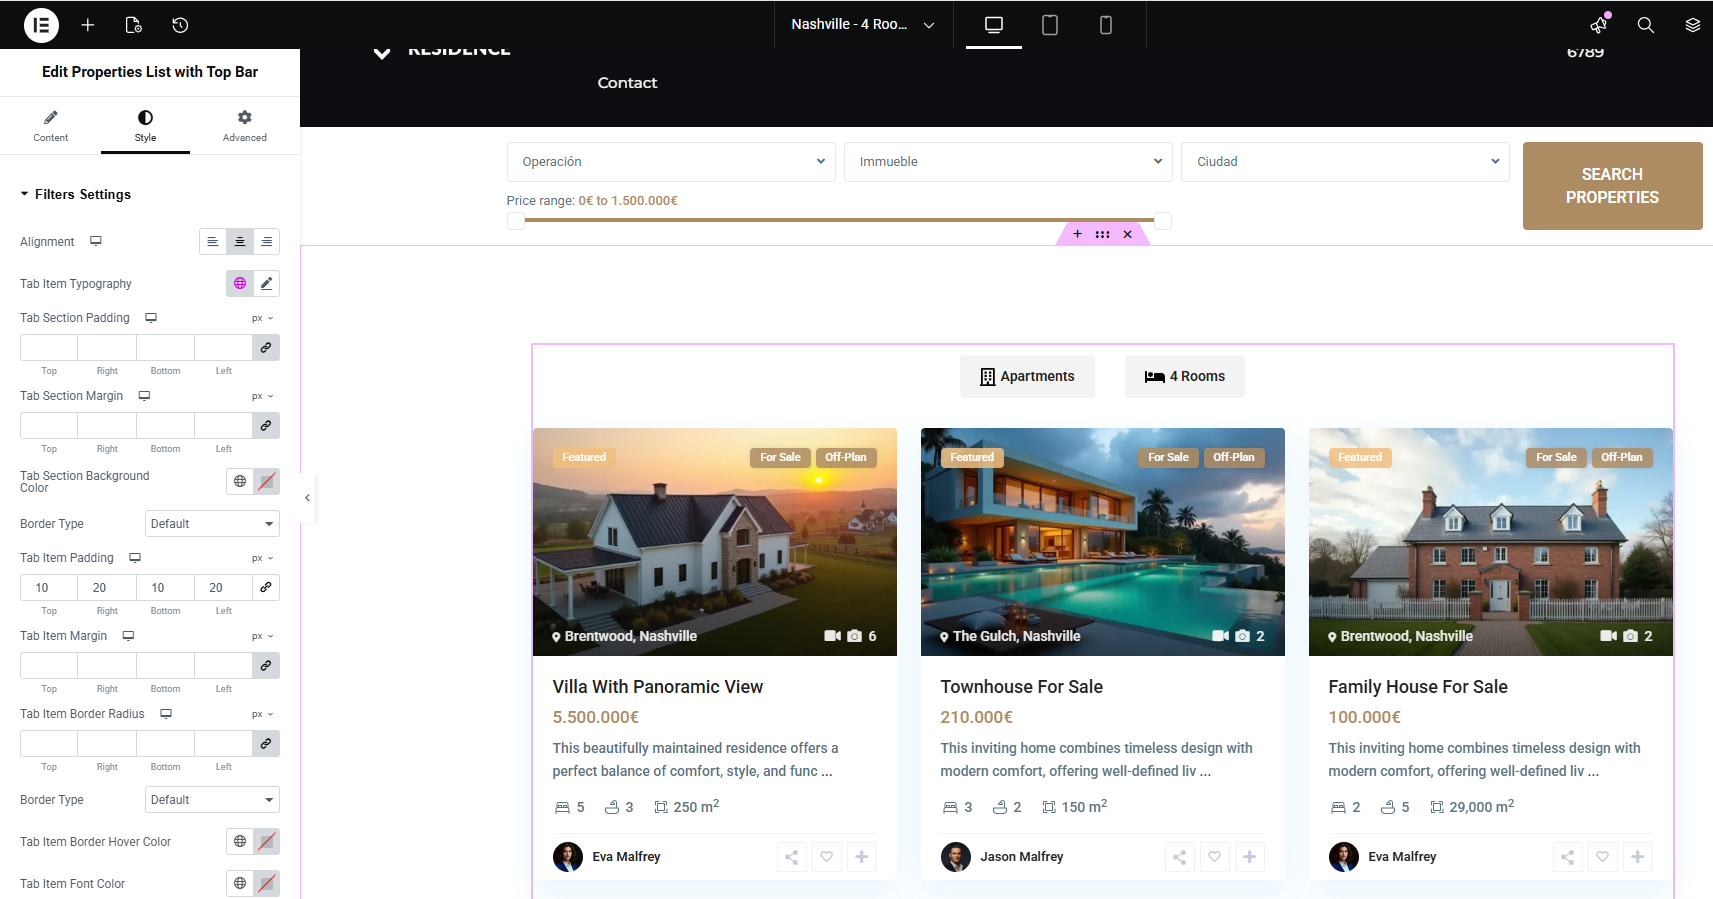This screenshot has height=899, width=1713.
Task: Switch preview to mobile device view
Action: click(1105, 25)
